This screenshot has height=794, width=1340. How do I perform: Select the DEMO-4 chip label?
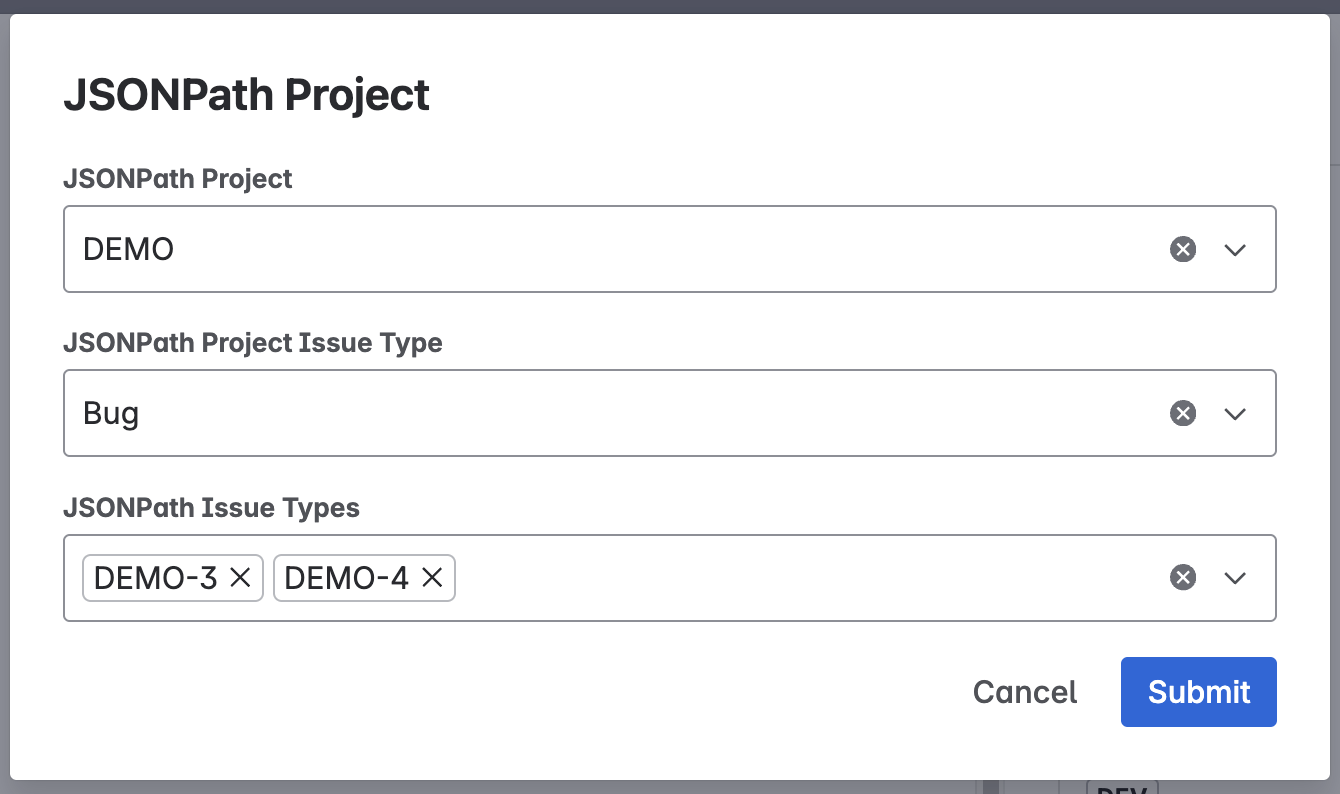tap(347, 578)
